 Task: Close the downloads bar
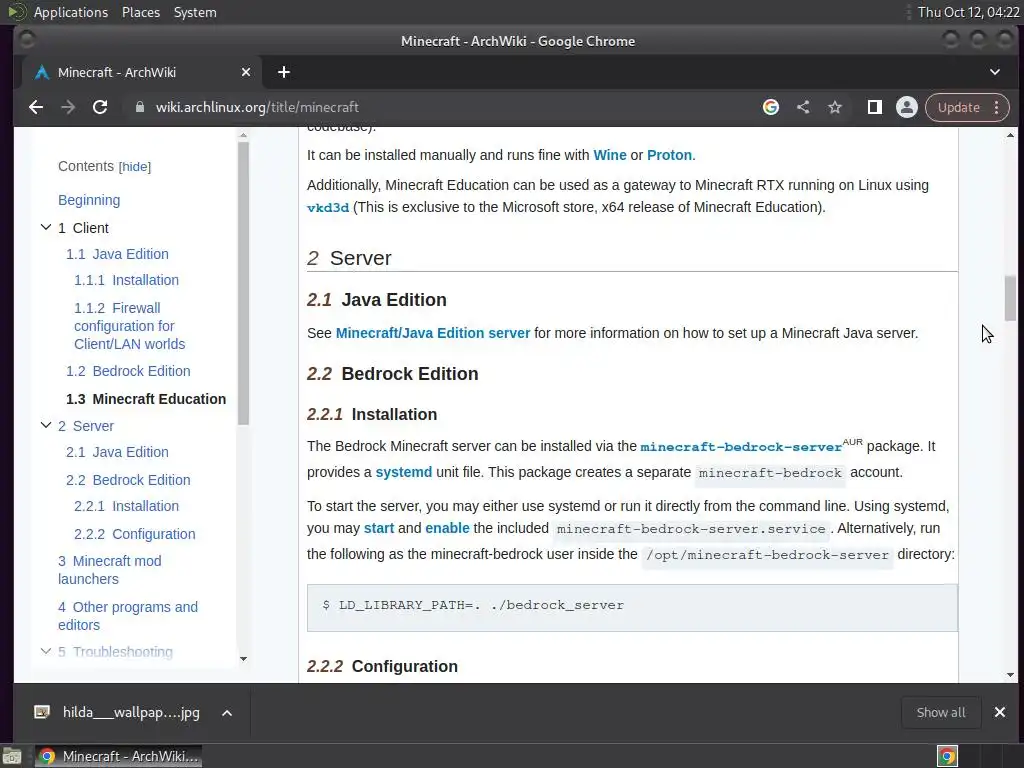pos(1000,712)
